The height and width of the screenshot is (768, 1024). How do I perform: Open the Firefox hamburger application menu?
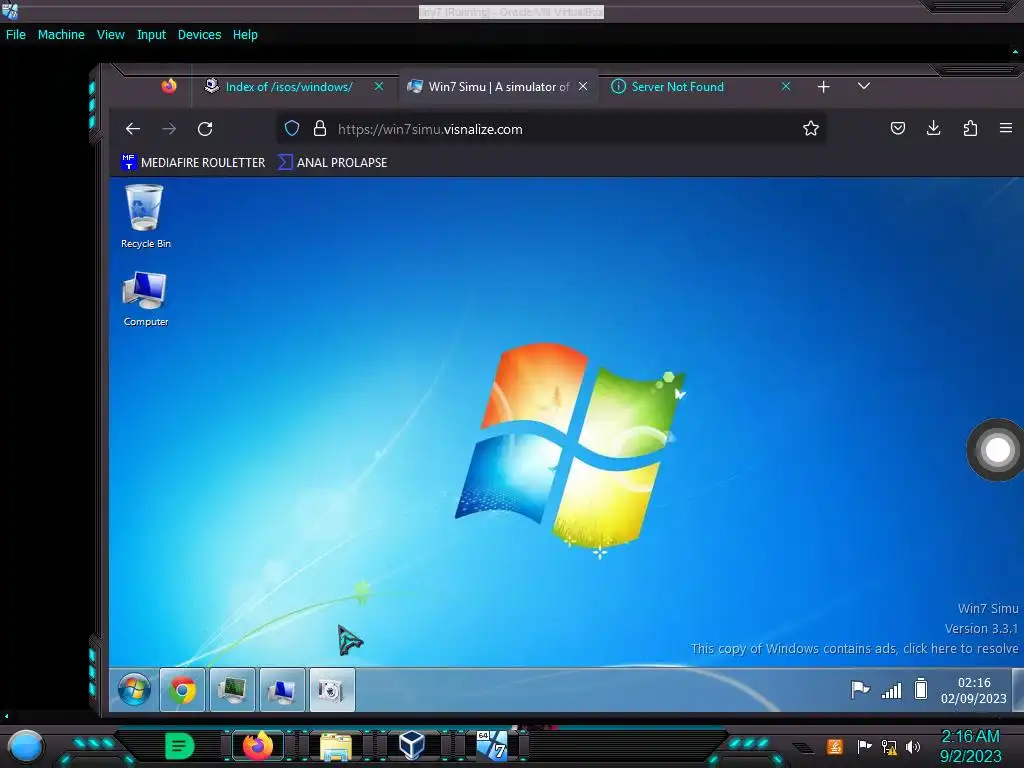[1006, 129]
